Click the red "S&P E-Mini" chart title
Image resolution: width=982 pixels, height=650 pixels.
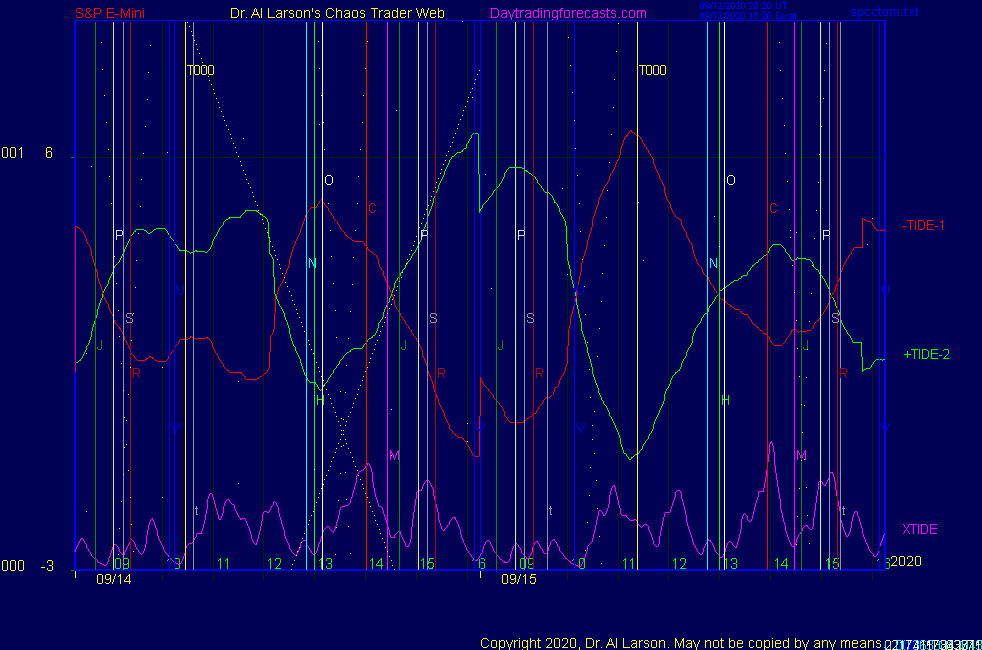(110, 13)
